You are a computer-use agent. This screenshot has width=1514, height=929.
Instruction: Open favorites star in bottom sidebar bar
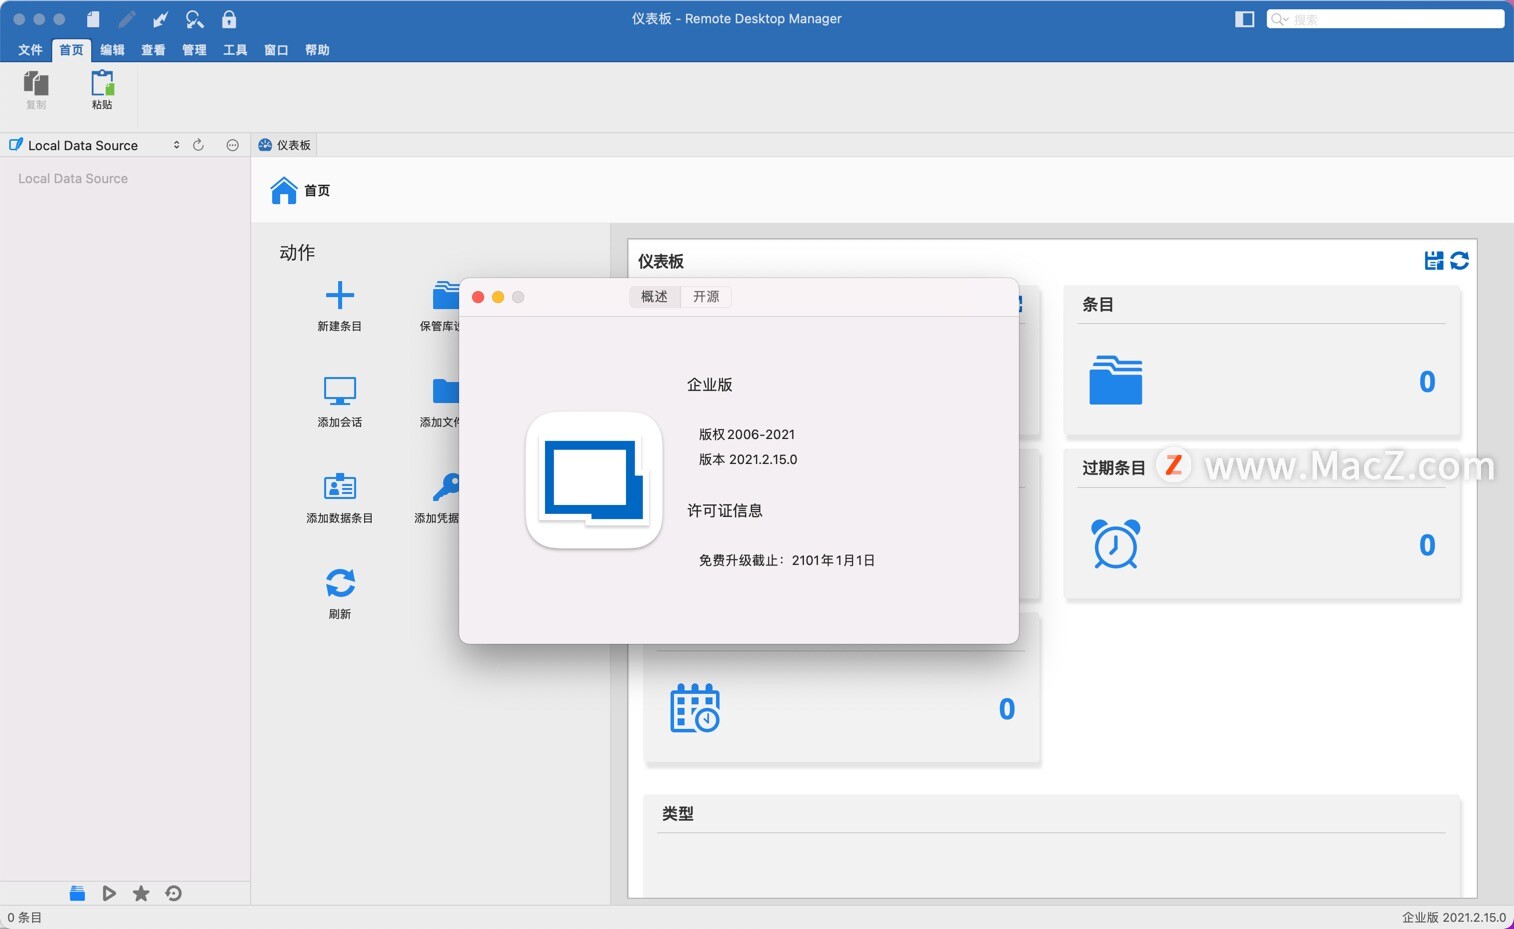pyautogui.click(x=141, y=893)
